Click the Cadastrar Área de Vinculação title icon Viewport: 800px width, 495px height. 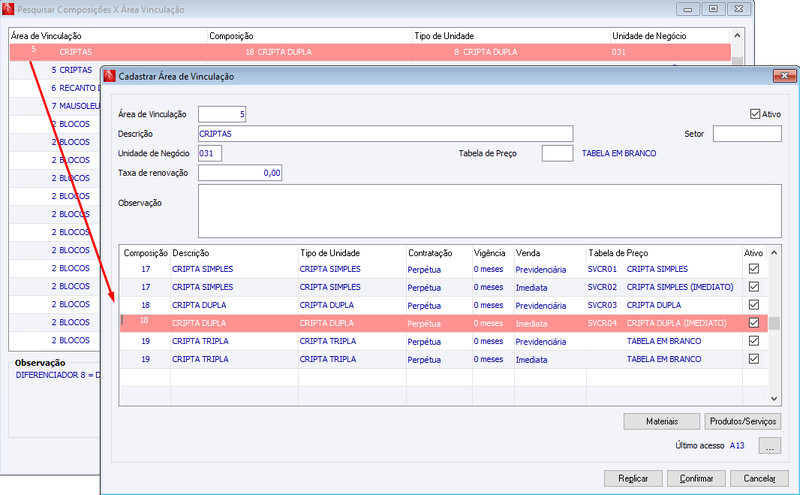(110, 76)
